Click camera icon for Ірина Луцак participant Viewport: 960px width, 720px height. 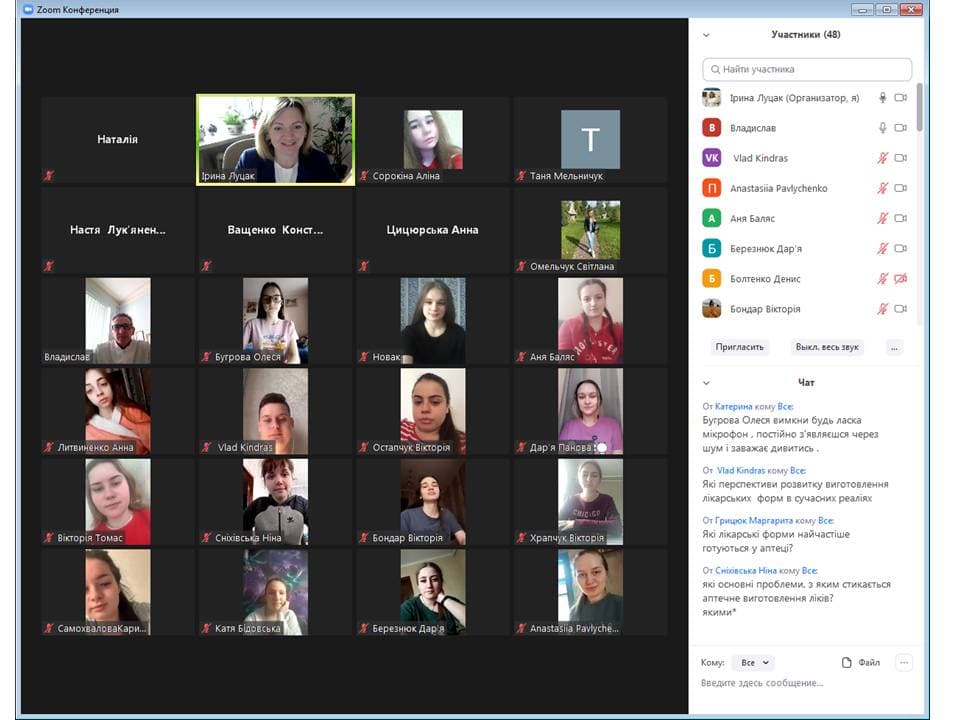pos(900,97)
